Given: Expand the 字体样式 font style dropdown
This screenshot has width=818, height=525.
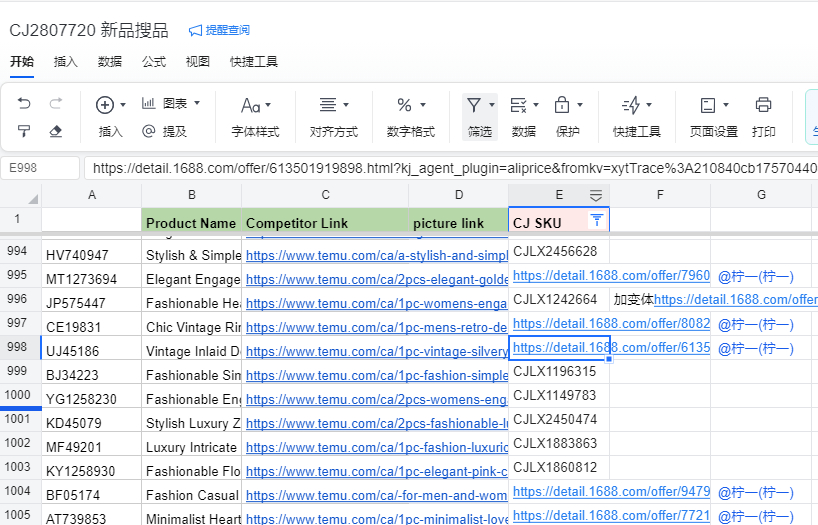Looking at the screenshot, I should [x=255, y=105].
